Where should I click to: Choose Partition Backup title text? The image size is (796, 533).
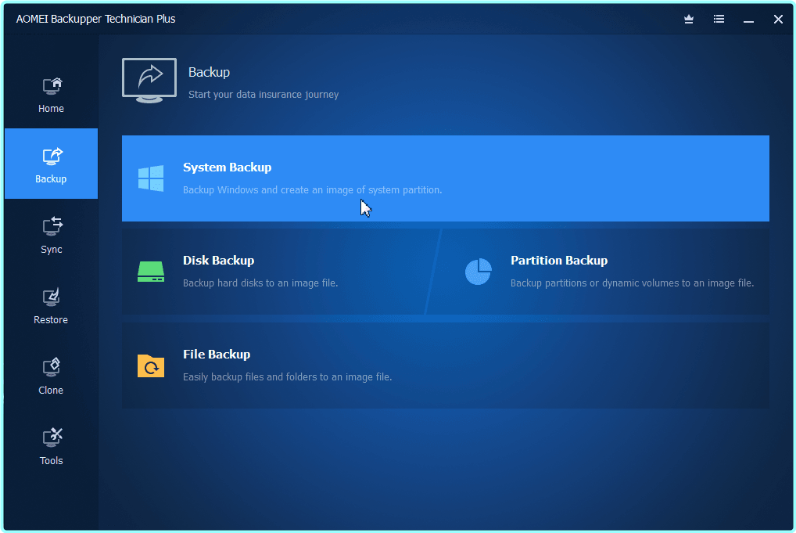coord(559,260)
